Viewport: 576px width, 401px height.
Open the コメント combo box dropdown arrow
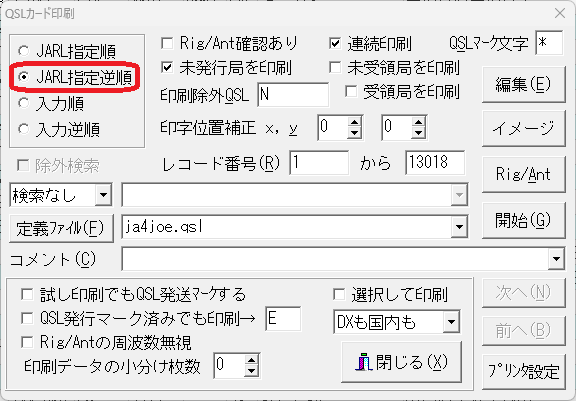pyautogui.click(x=556, y=259)
